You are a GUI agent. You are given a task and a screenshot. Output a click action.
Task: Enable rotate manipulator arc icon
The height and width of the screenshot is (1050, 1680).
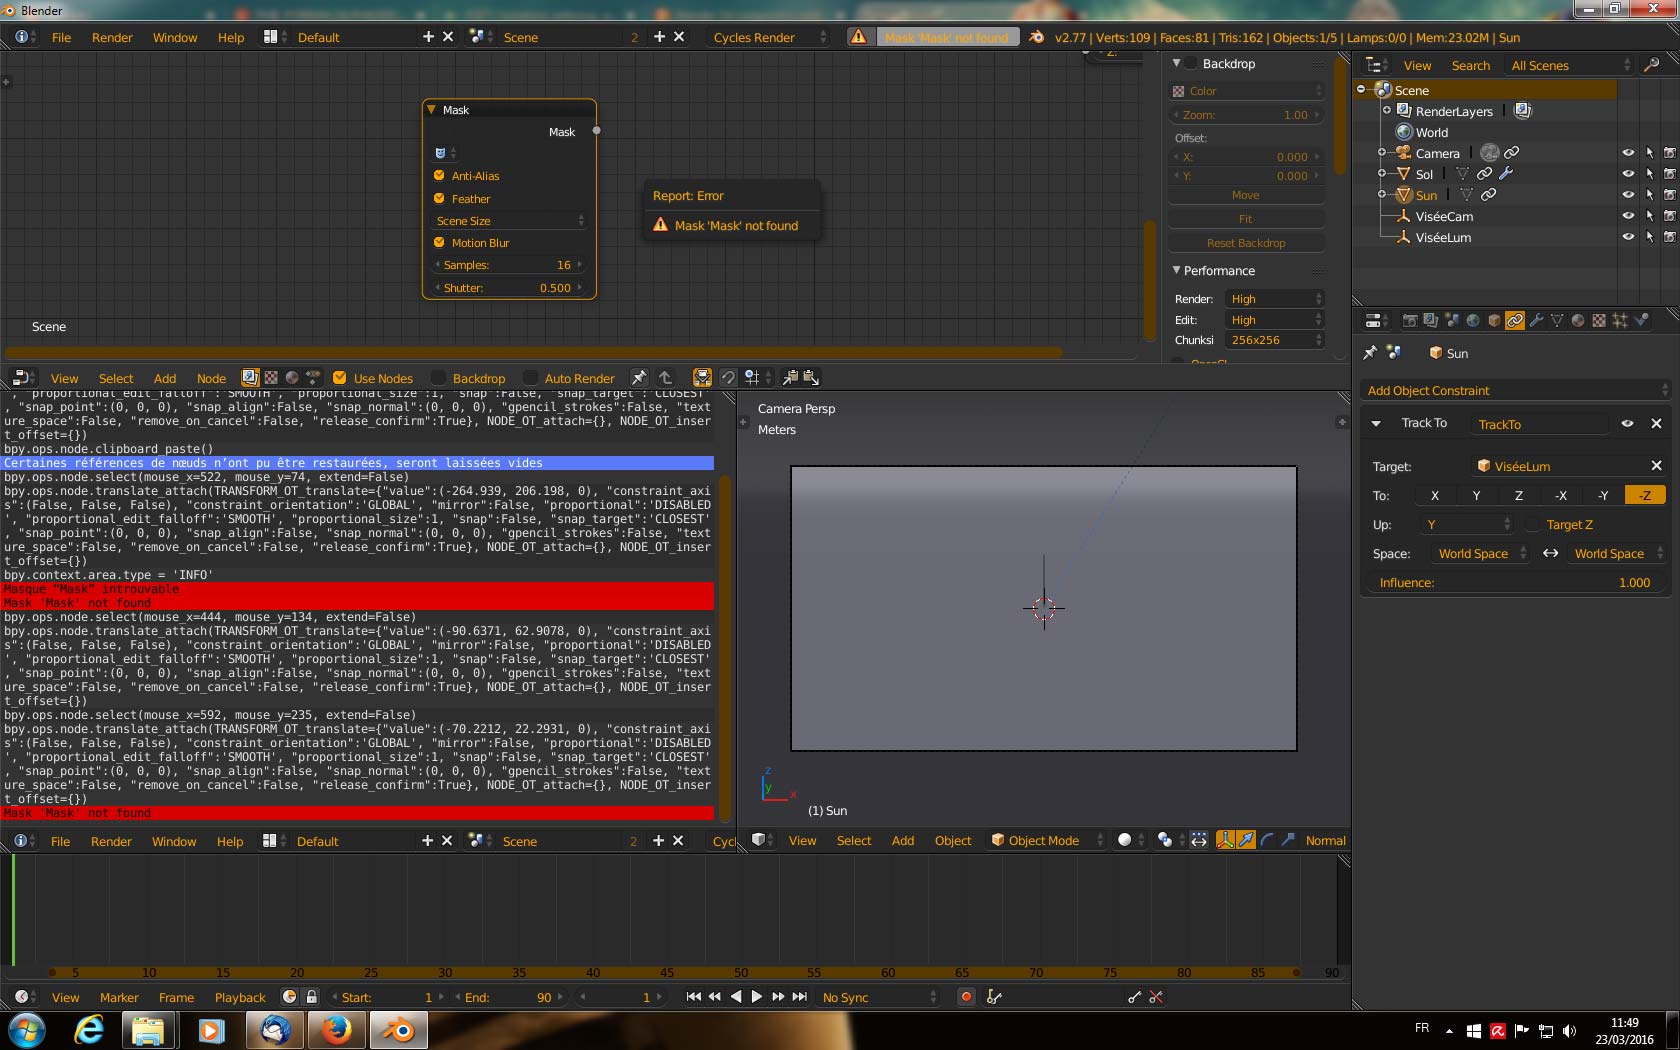(x=1267, y=840)
